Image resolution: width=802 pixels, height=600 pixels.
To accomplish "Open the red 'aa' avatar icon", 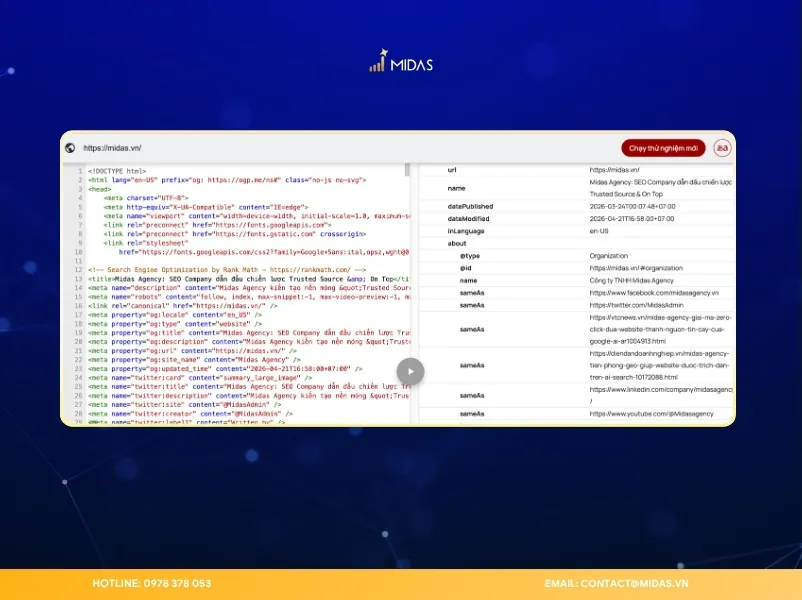I will coord(721,147).
